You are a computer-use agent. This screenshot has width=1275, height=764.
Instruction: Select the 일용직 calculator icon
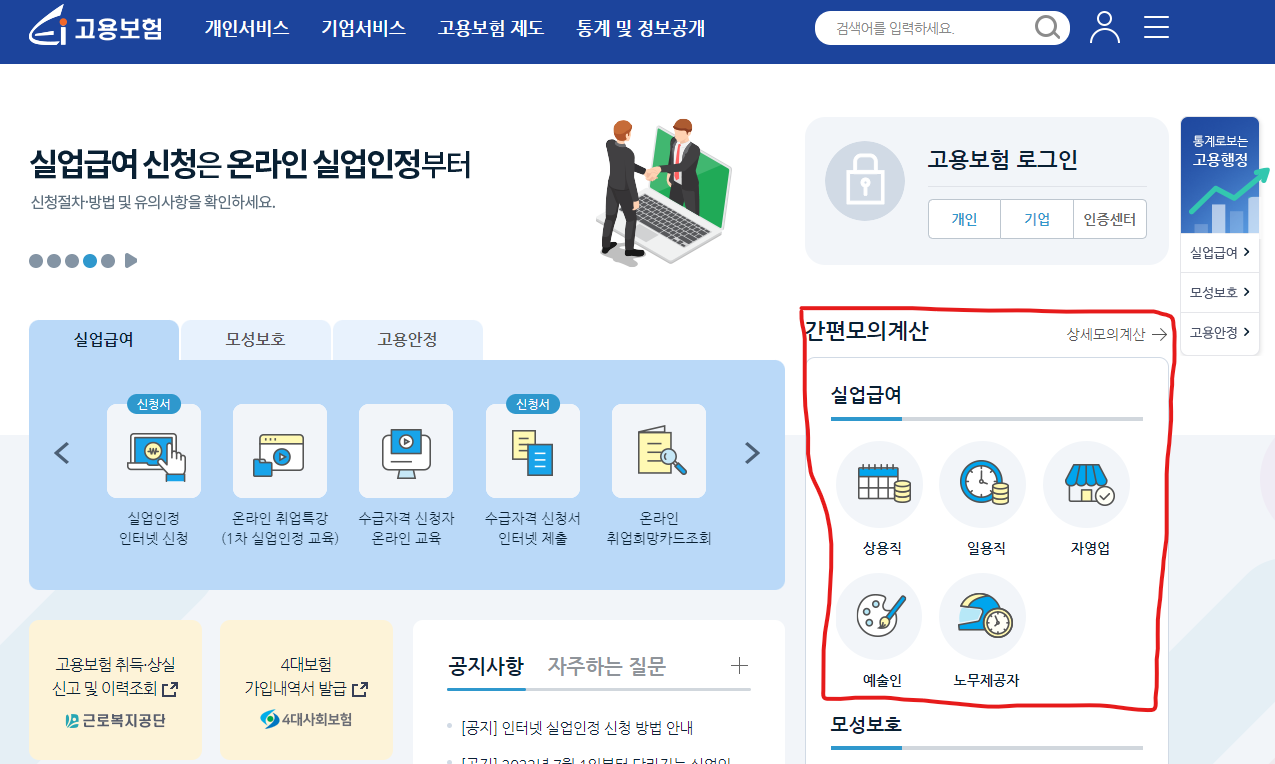tap(983, 484)
